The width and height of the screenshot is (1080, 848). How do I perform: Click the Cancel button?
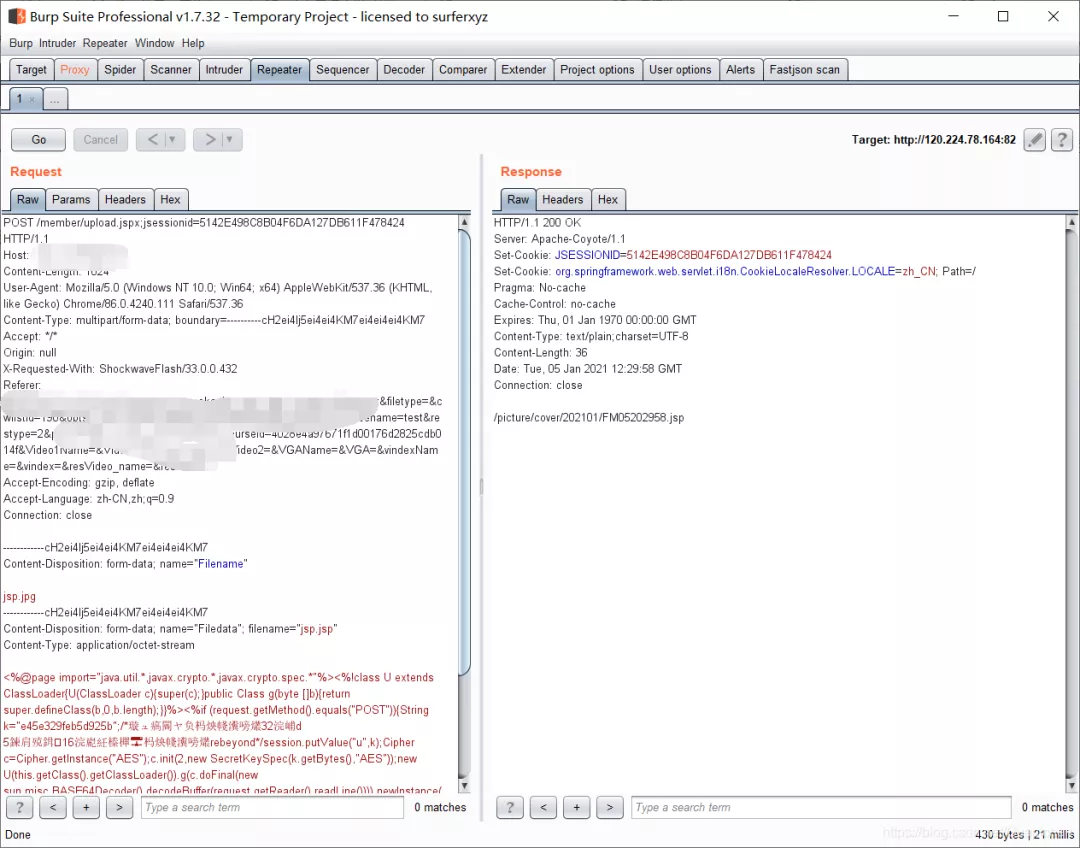pos(101,140)
